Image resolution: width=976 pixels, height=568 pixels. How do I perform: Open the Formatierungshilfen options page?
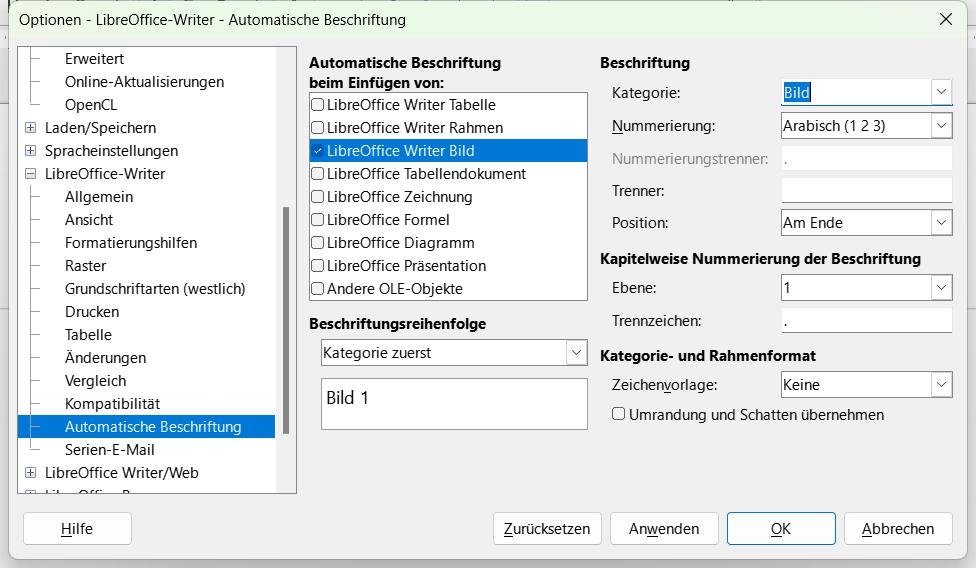131,243
